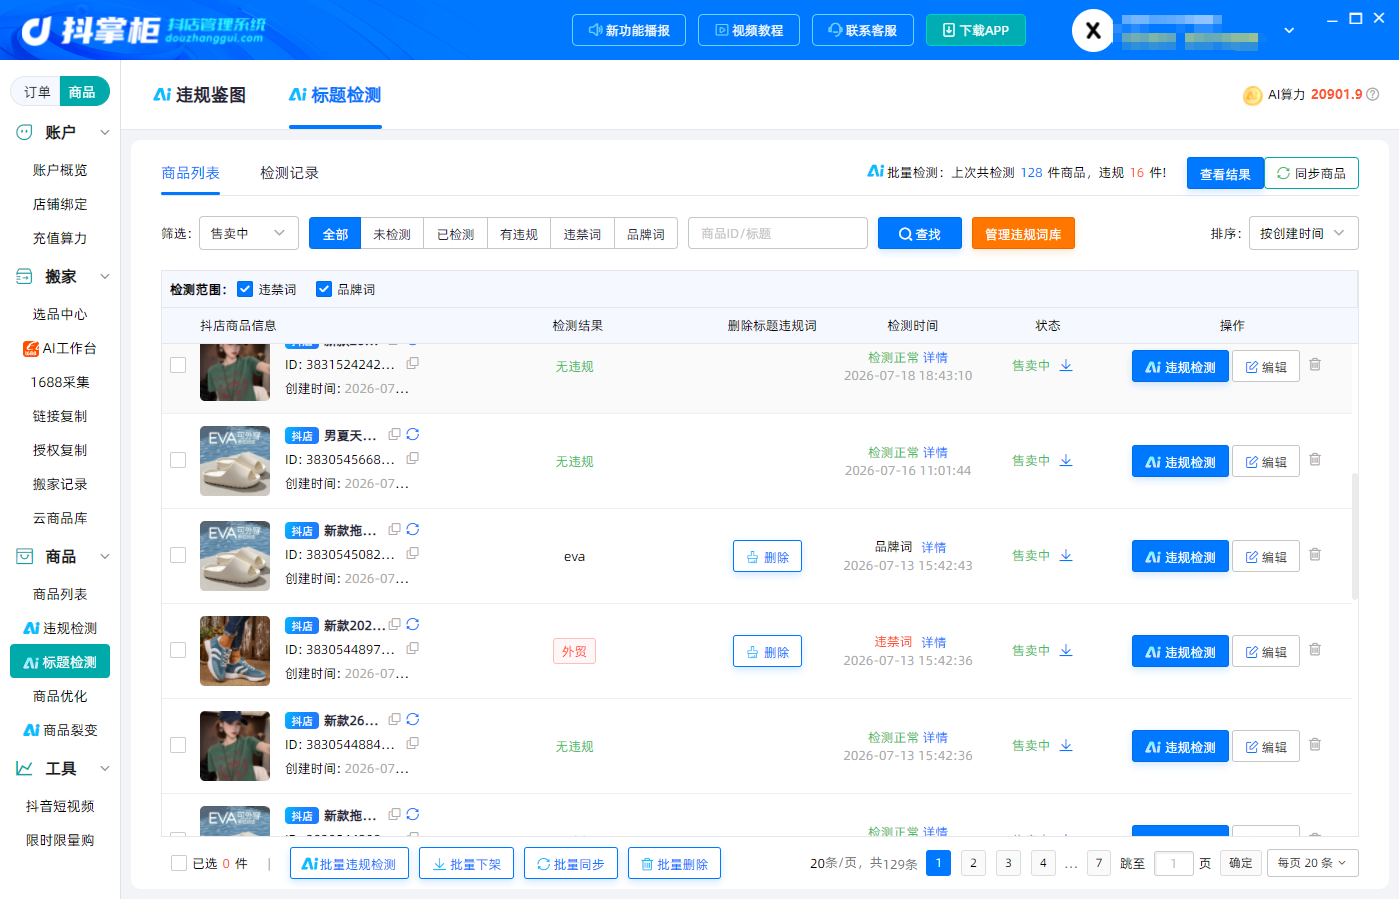
Task: Click trash icon for the 外贸 violation row
Action: tap(1315, 650)
